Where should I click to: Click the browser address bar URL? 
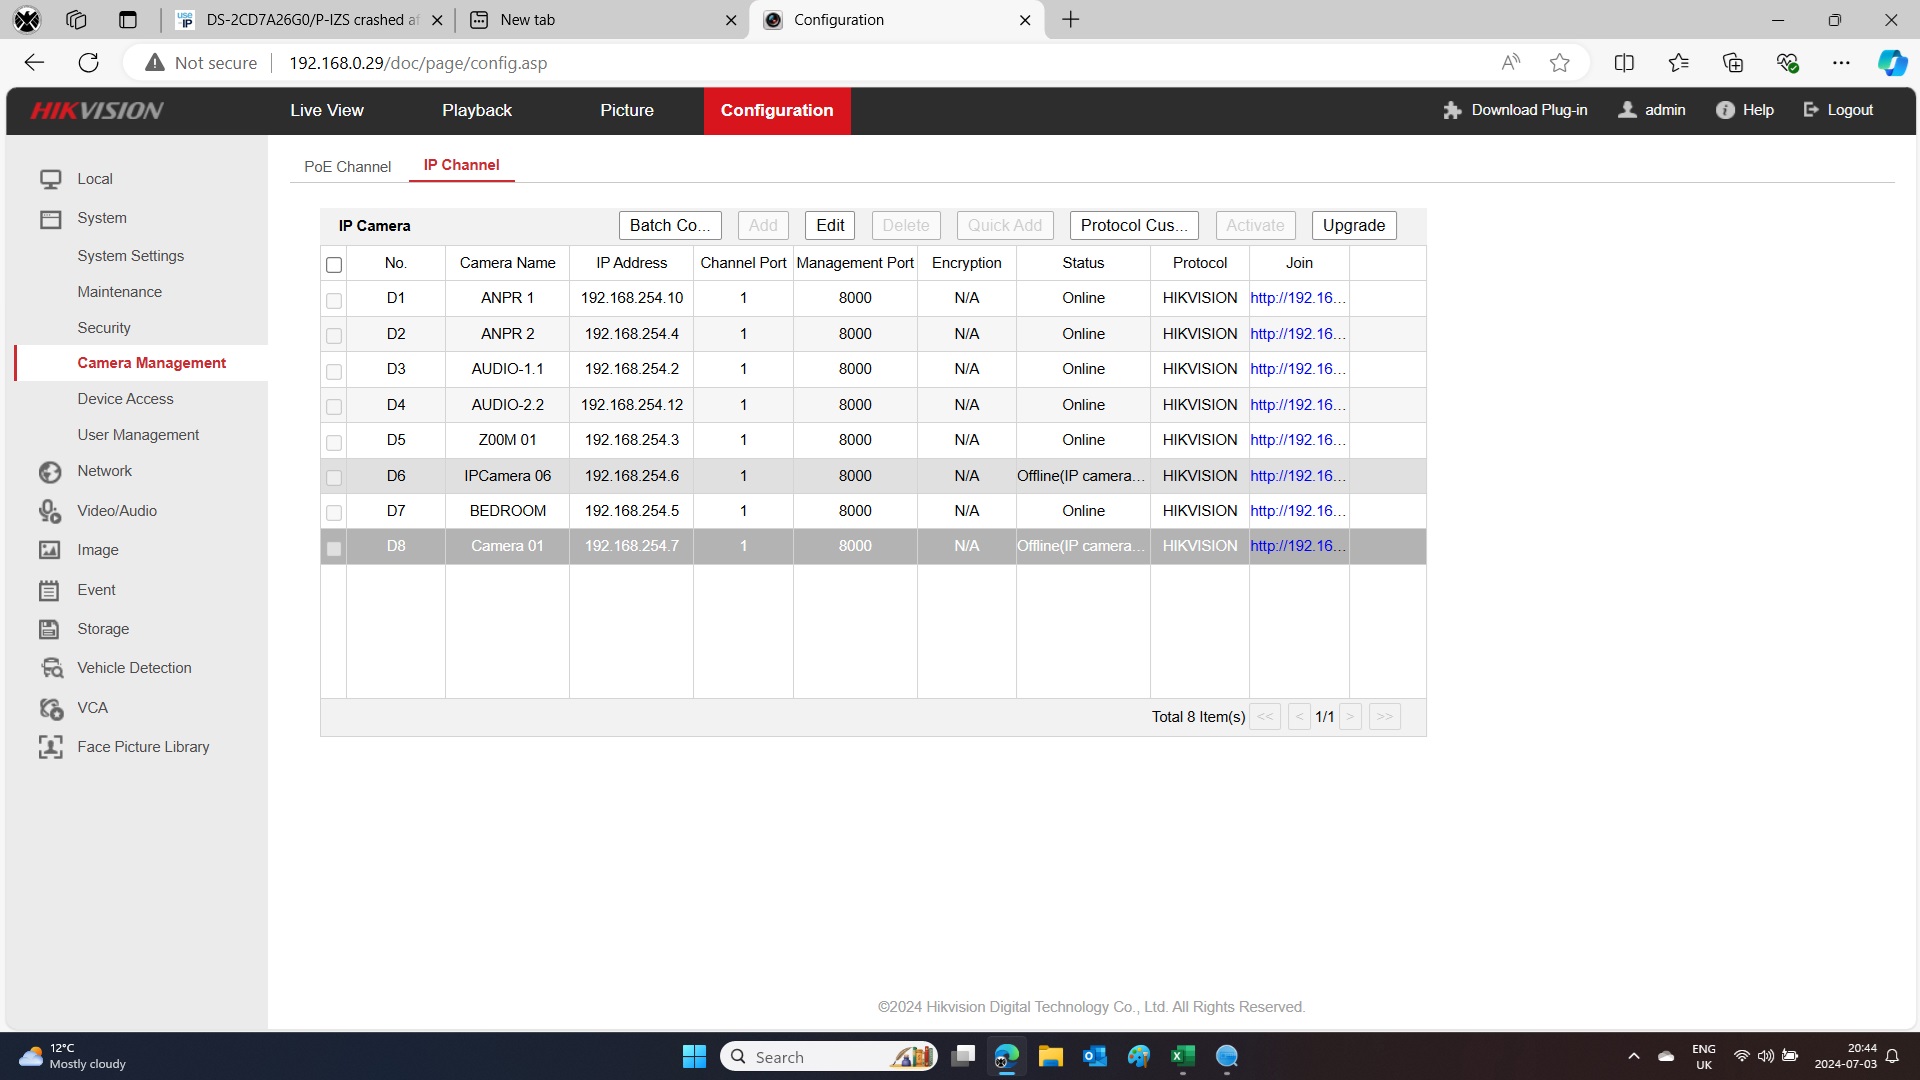pos(418,63)
